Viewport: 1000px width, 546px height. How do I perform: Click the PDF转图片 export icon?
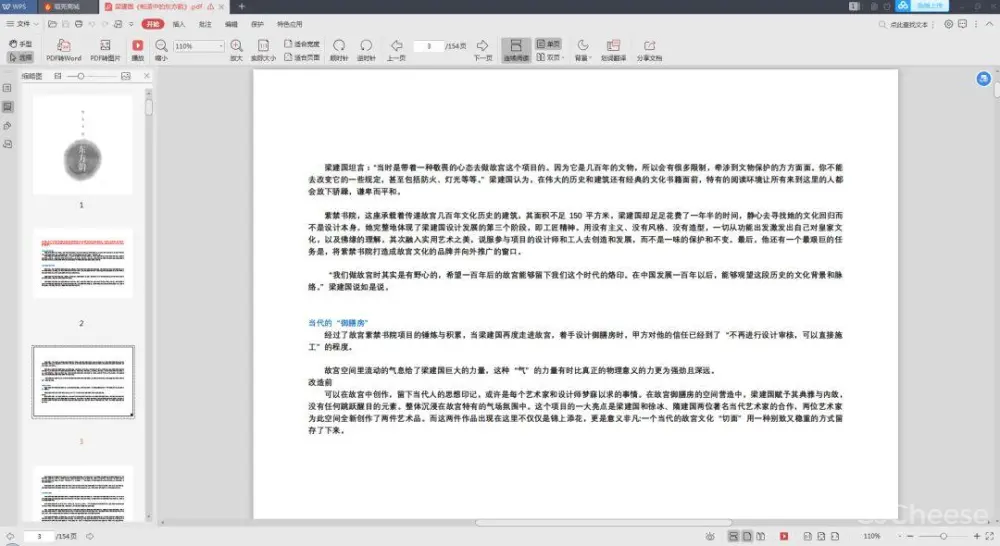point(105,46)
